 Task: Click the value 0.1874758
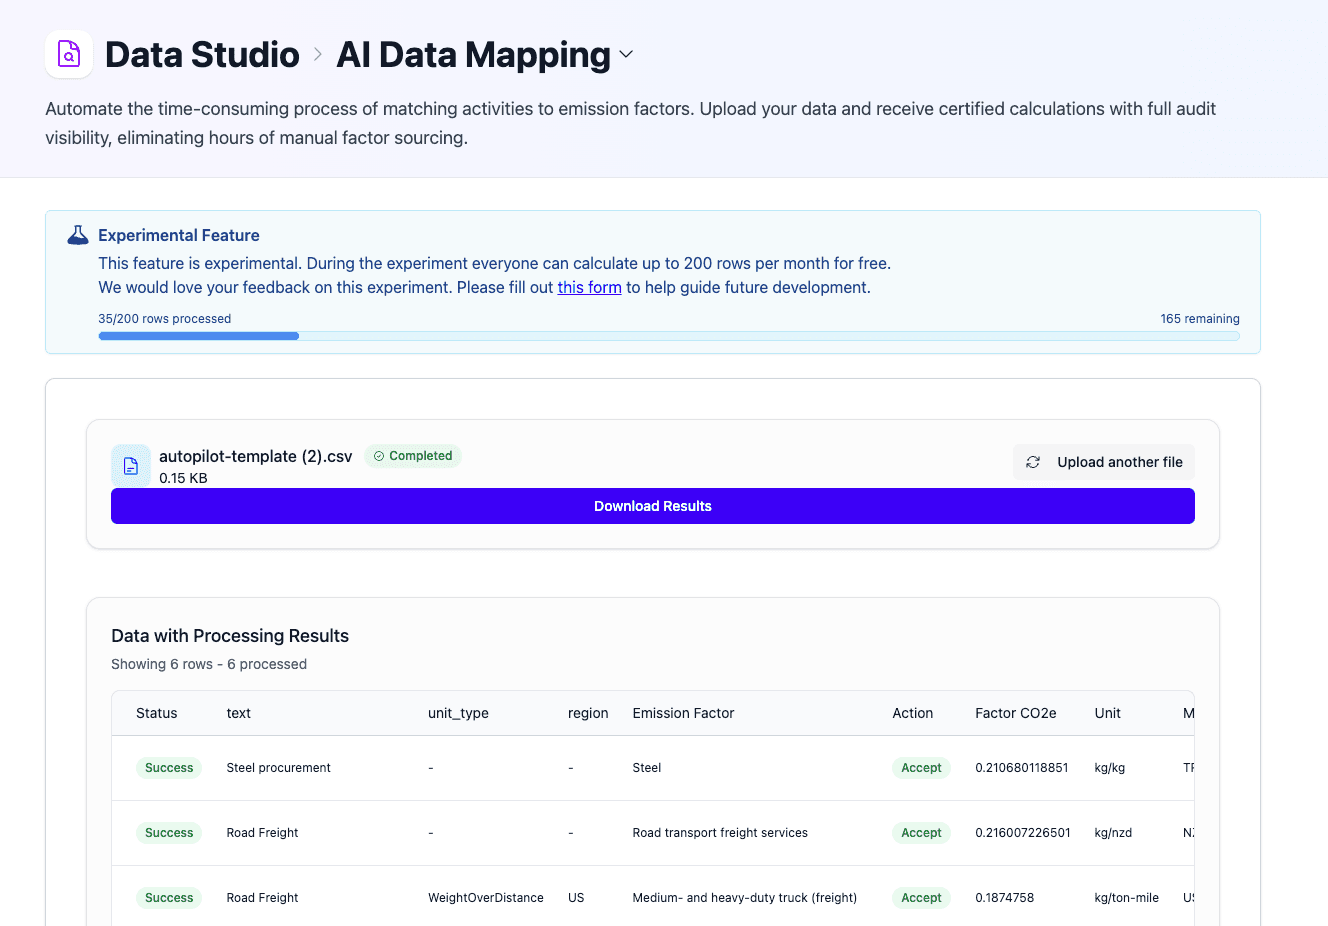pos(1004,898)
